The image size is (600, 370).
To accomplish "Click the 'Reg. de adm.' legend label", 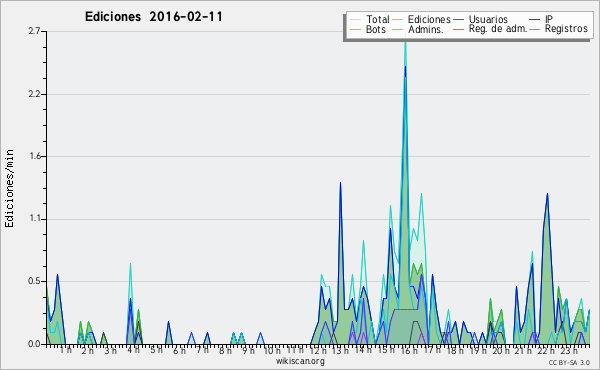I will tap(498, 29).
